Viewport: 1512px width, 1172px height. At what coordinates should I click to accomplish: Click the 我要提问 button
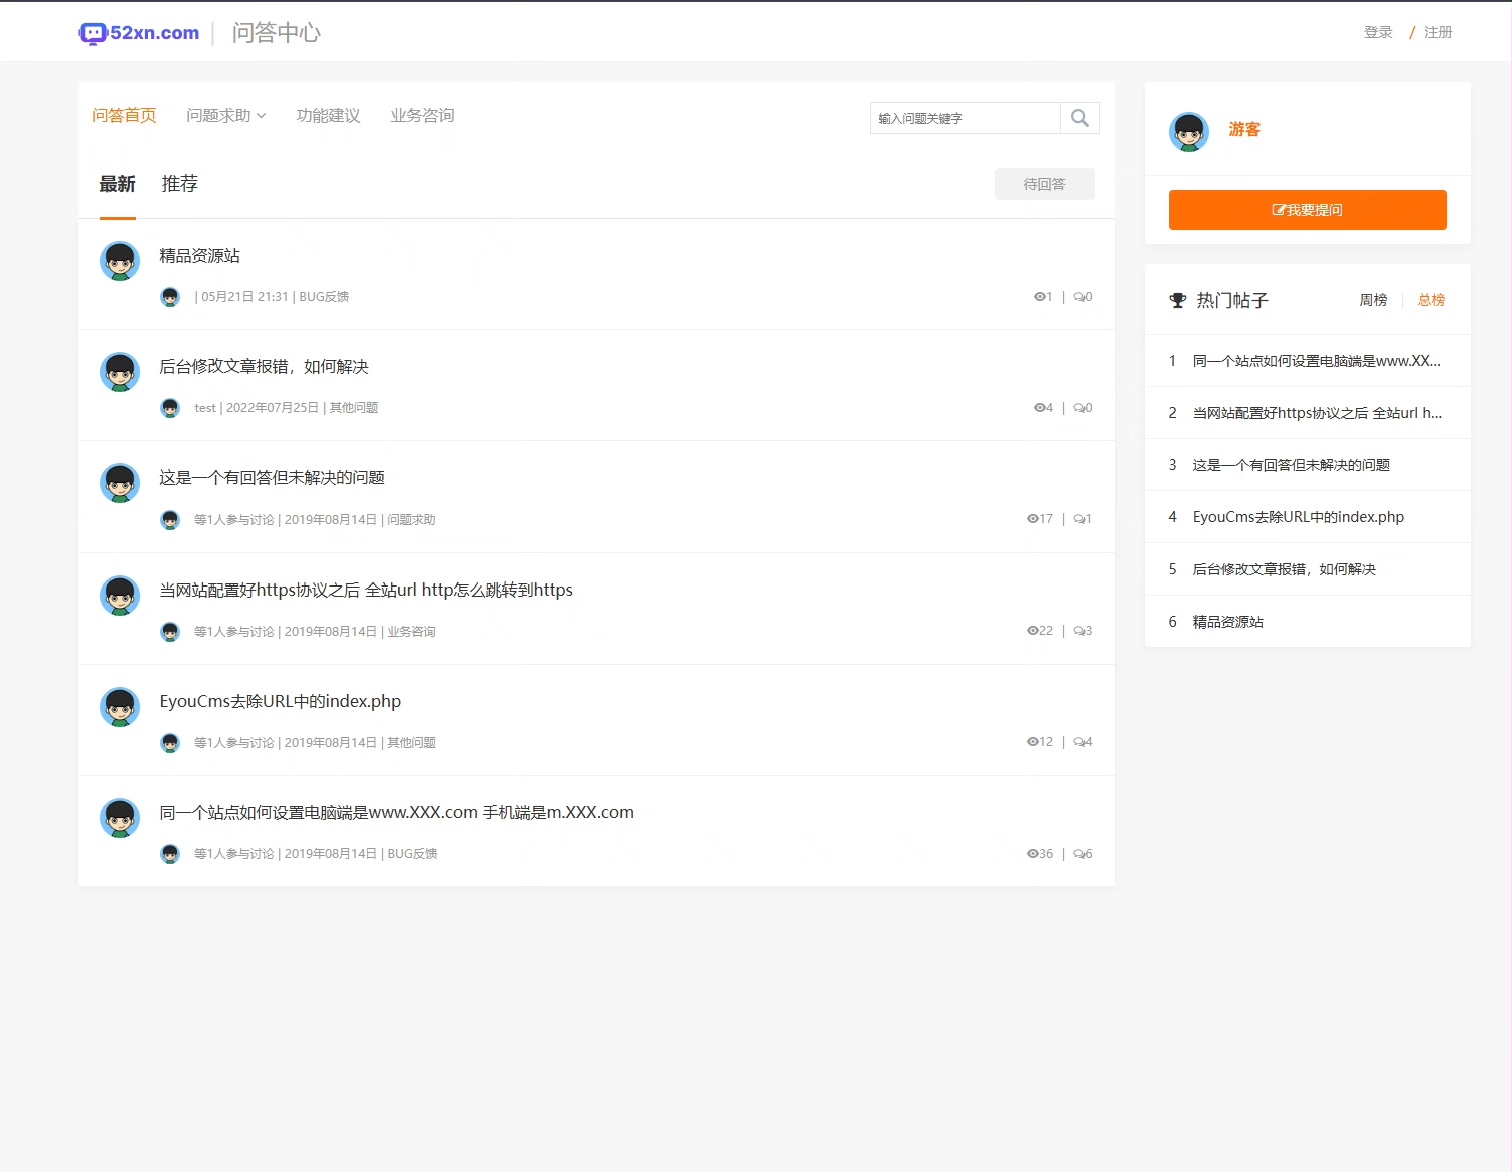(1307, 210)
